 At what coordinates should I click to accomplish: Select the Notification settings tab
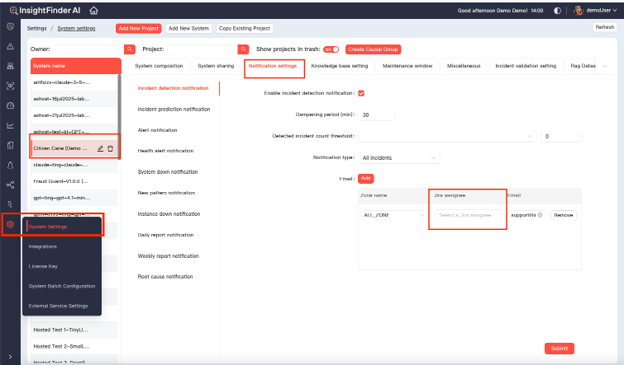273,66
